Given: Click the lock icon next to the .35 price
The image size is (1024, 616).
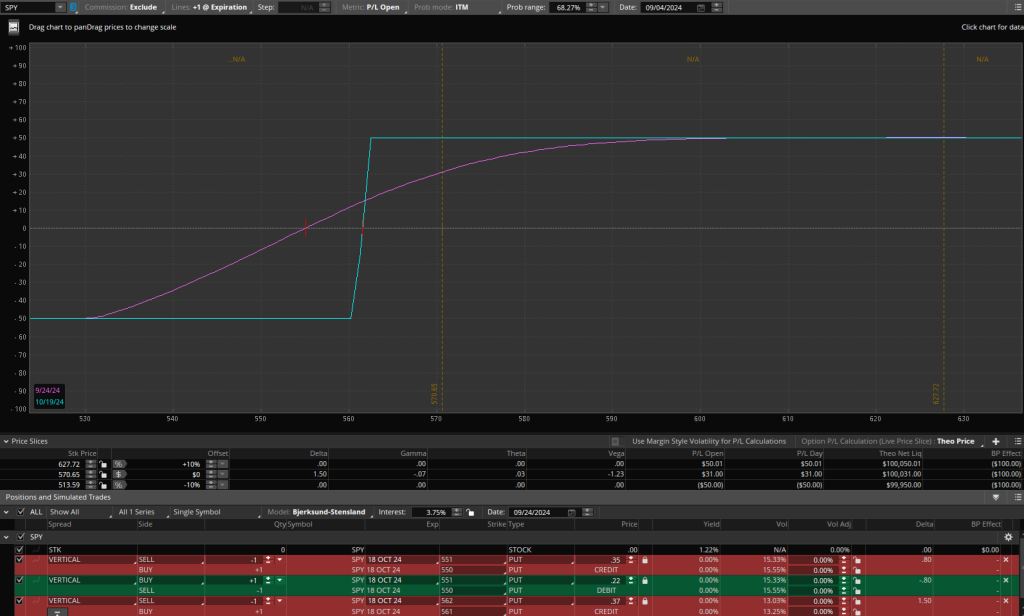Looking at the screenshot, I should (644, 560).
